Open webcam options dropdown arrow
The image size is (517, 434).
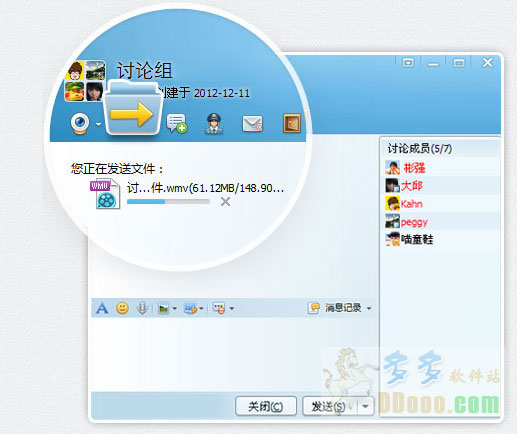[x=98, y=124]
